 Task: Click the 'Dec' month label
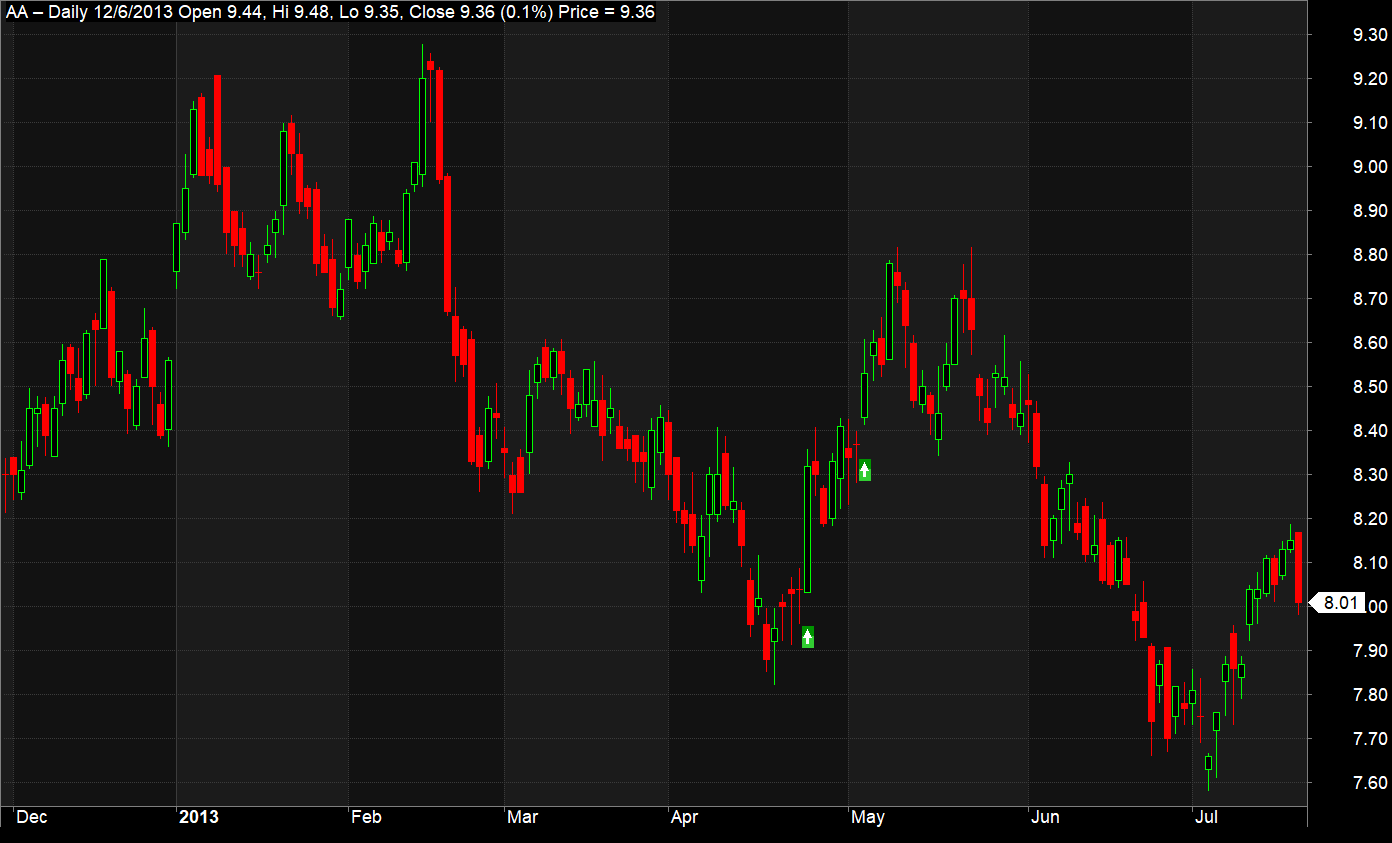tap(32, 817)
